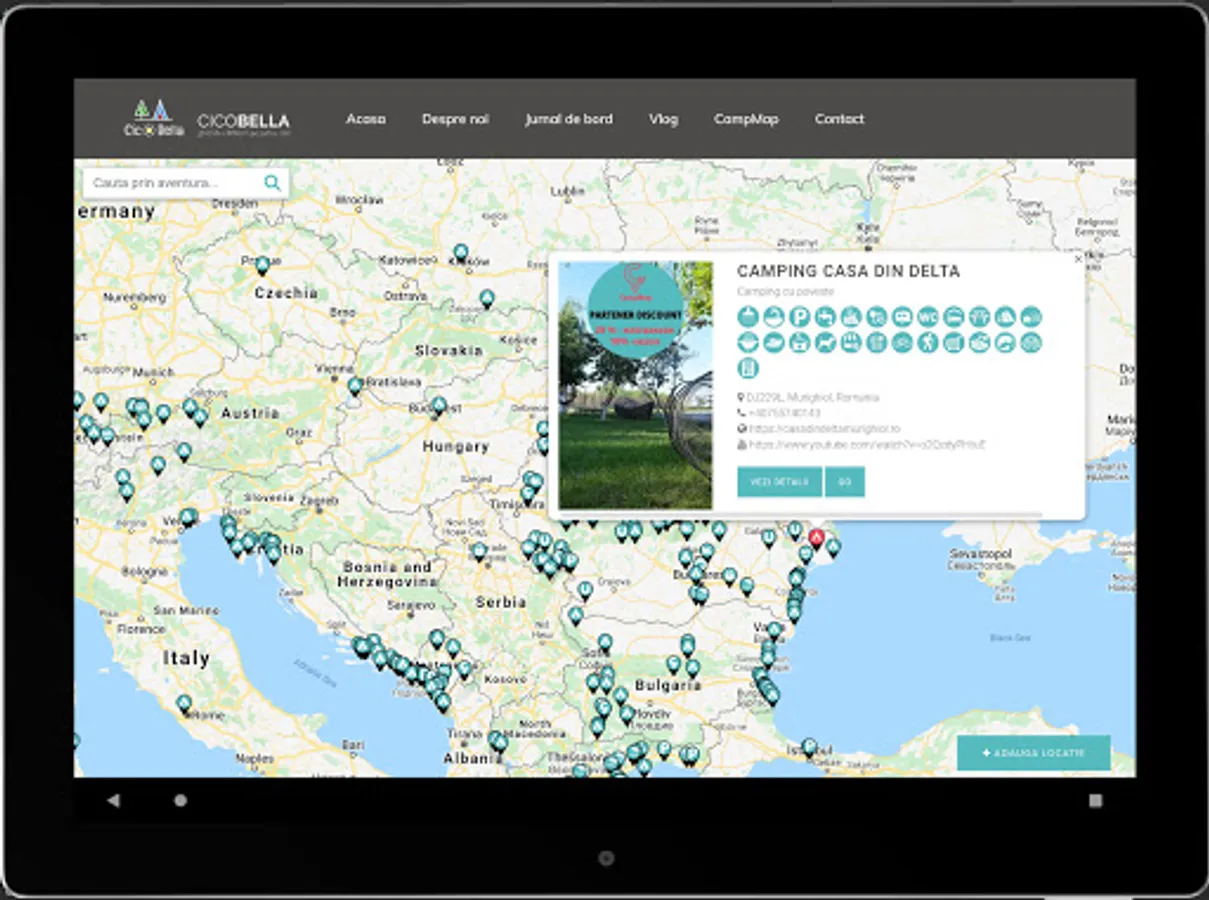Open the Contact menu item

tap(838, 119)
